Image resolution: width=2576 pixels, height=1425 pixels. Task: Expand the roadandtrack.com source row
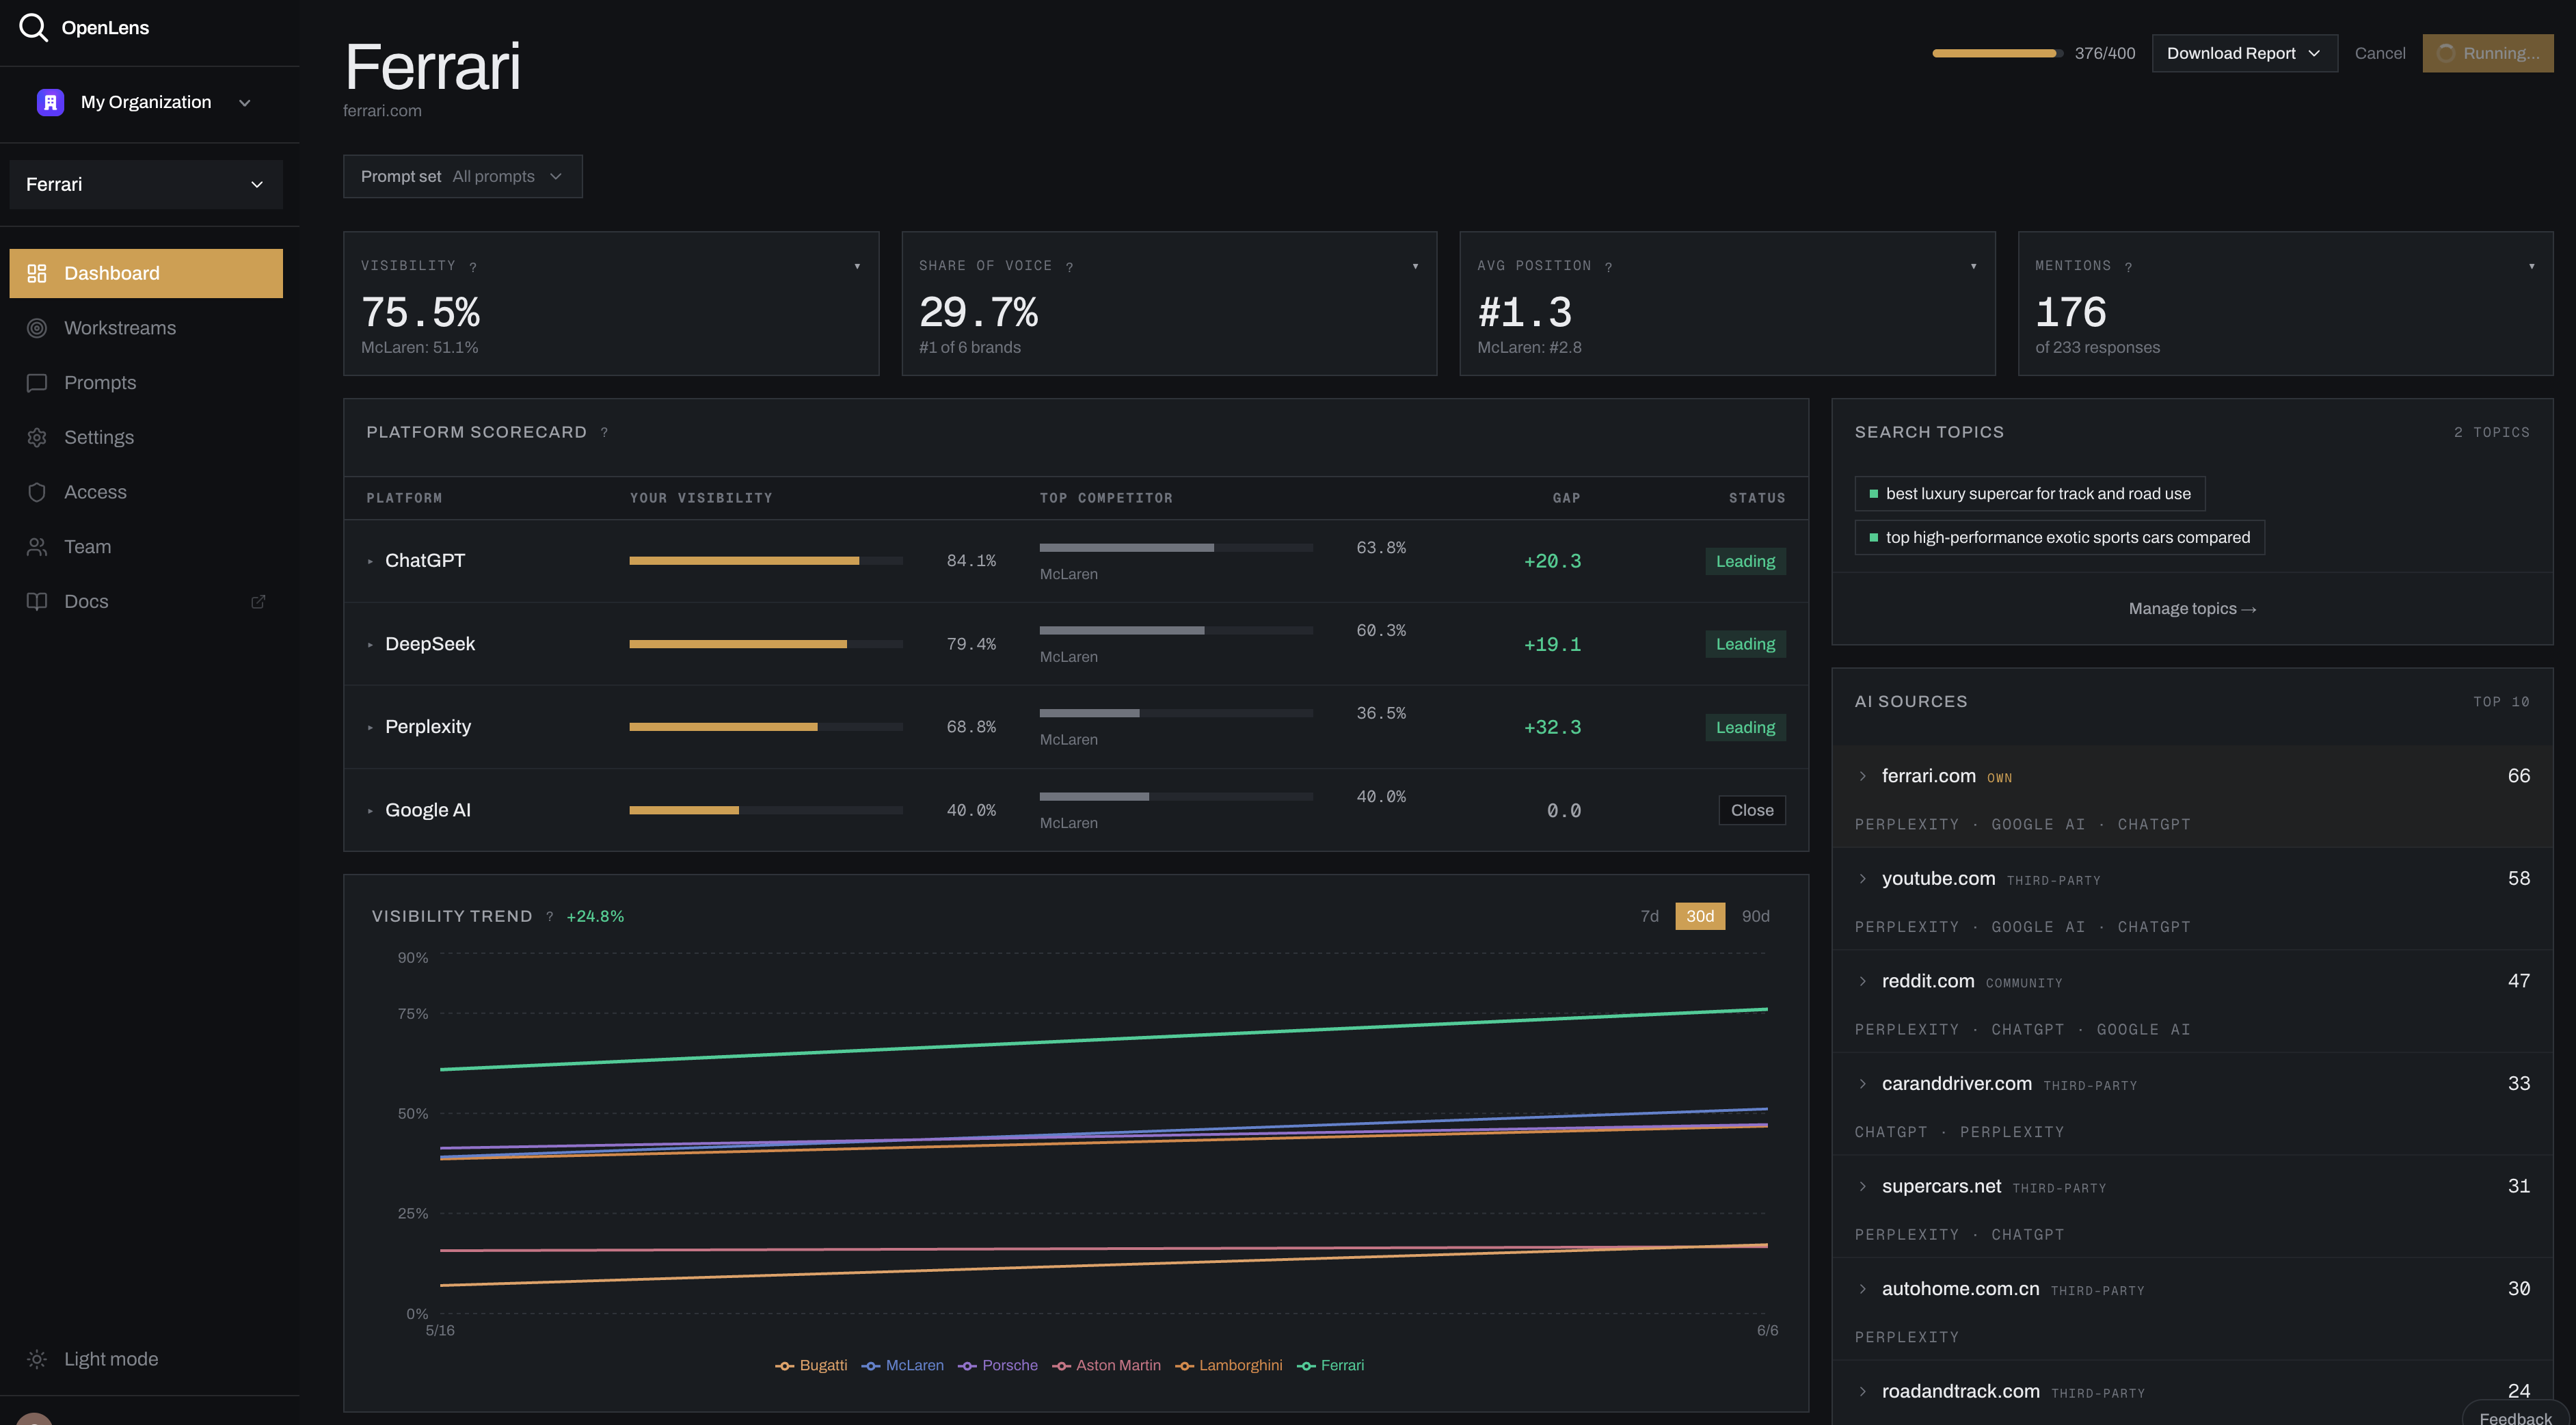pos(1862,1391)
